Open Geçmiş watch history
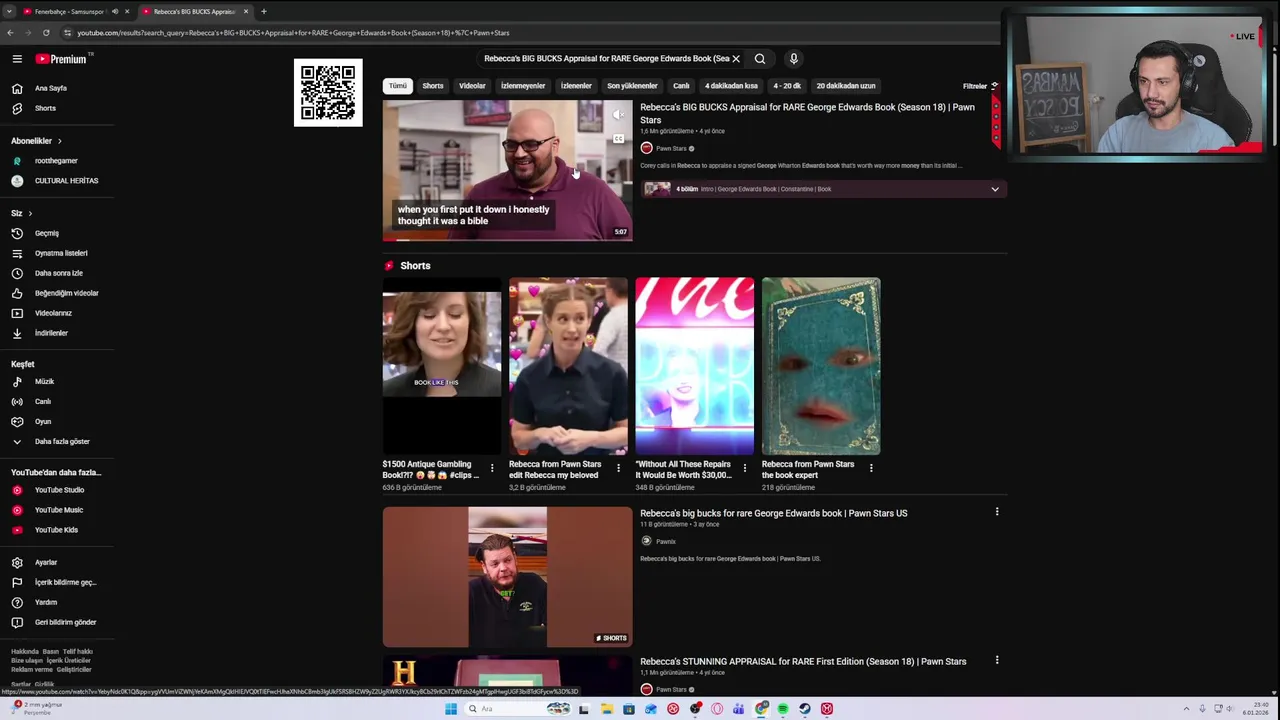This screenshot has height=720, width=1280. click(x=47, y=233)
